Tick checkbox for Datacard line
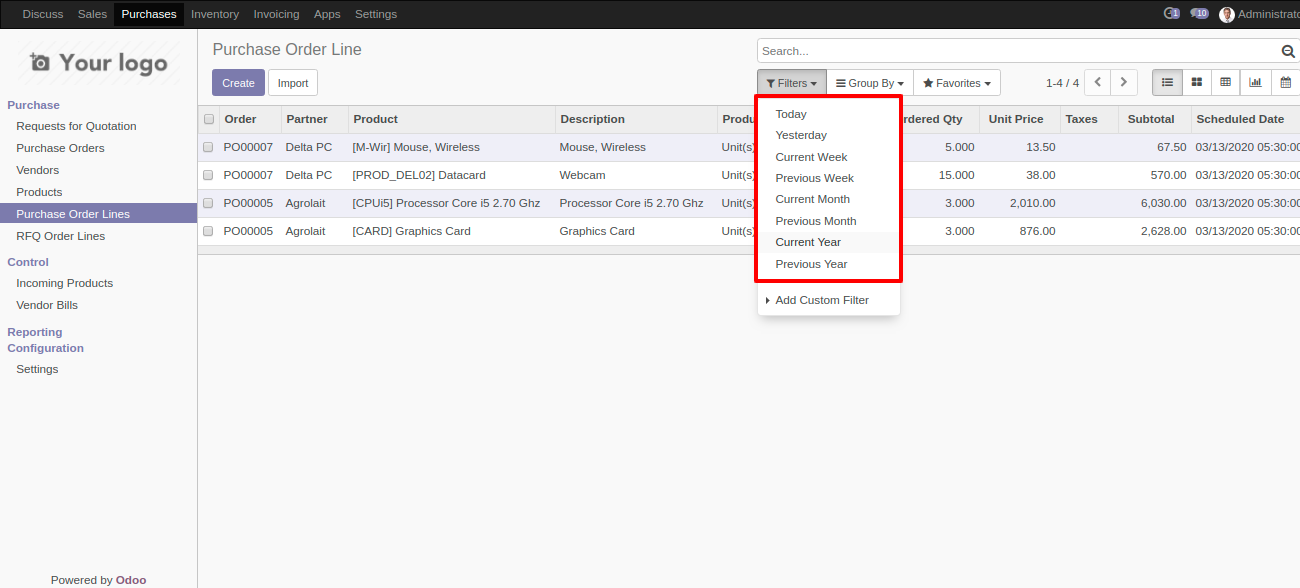The image size is (1300, 588). 209,175
